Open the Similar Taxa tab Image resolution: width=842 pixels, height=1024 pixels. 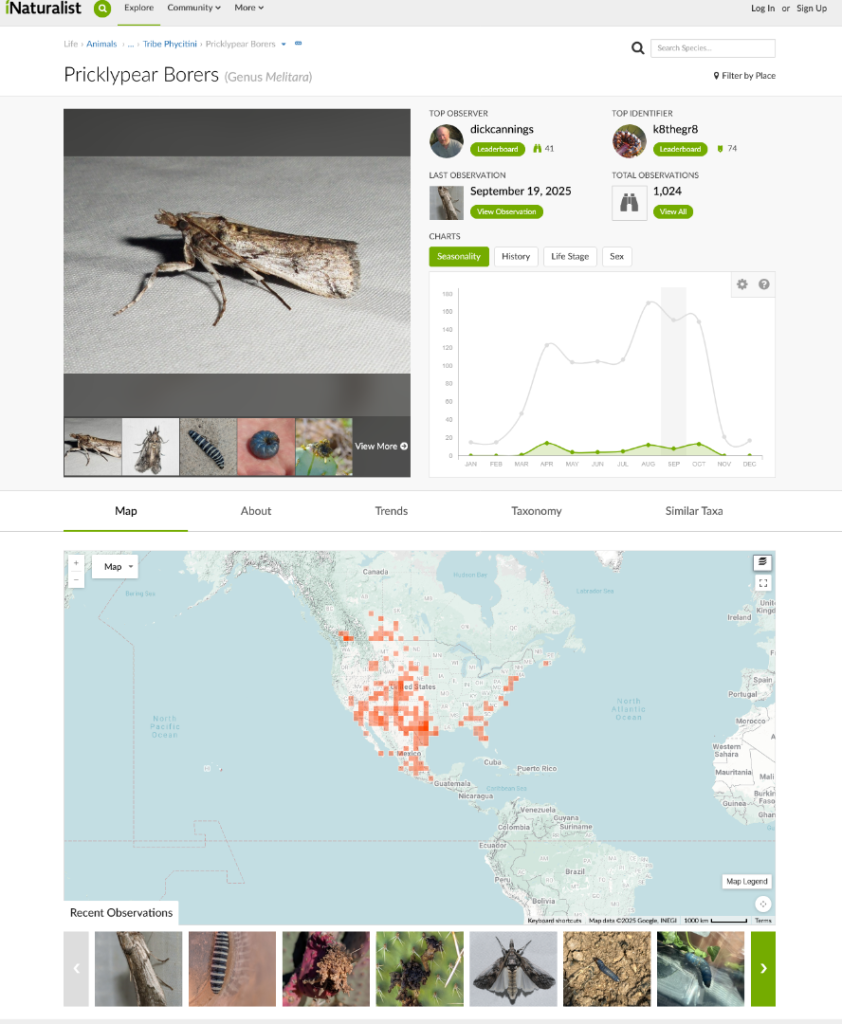(694, 511)
